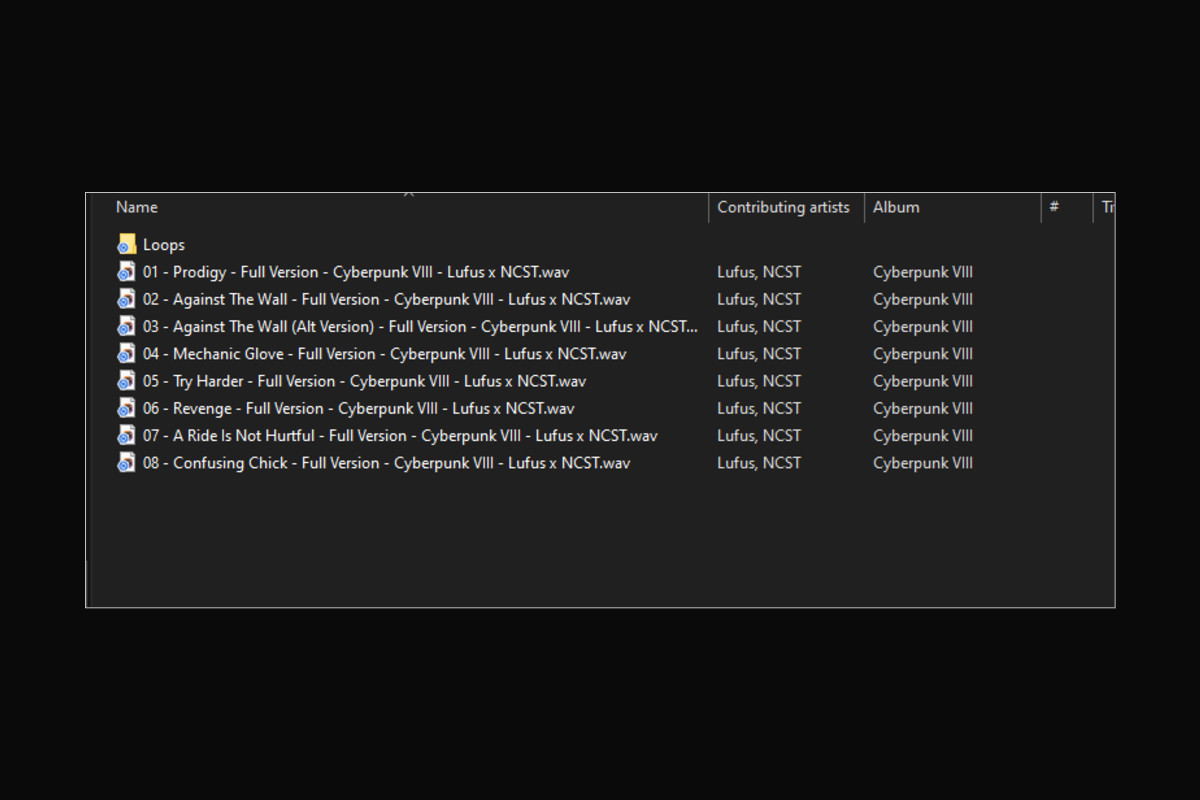The width and height of the screenshot is (1200, 800).
Task: Click the Loops folder icon
Action: click(x=126, y=244)
